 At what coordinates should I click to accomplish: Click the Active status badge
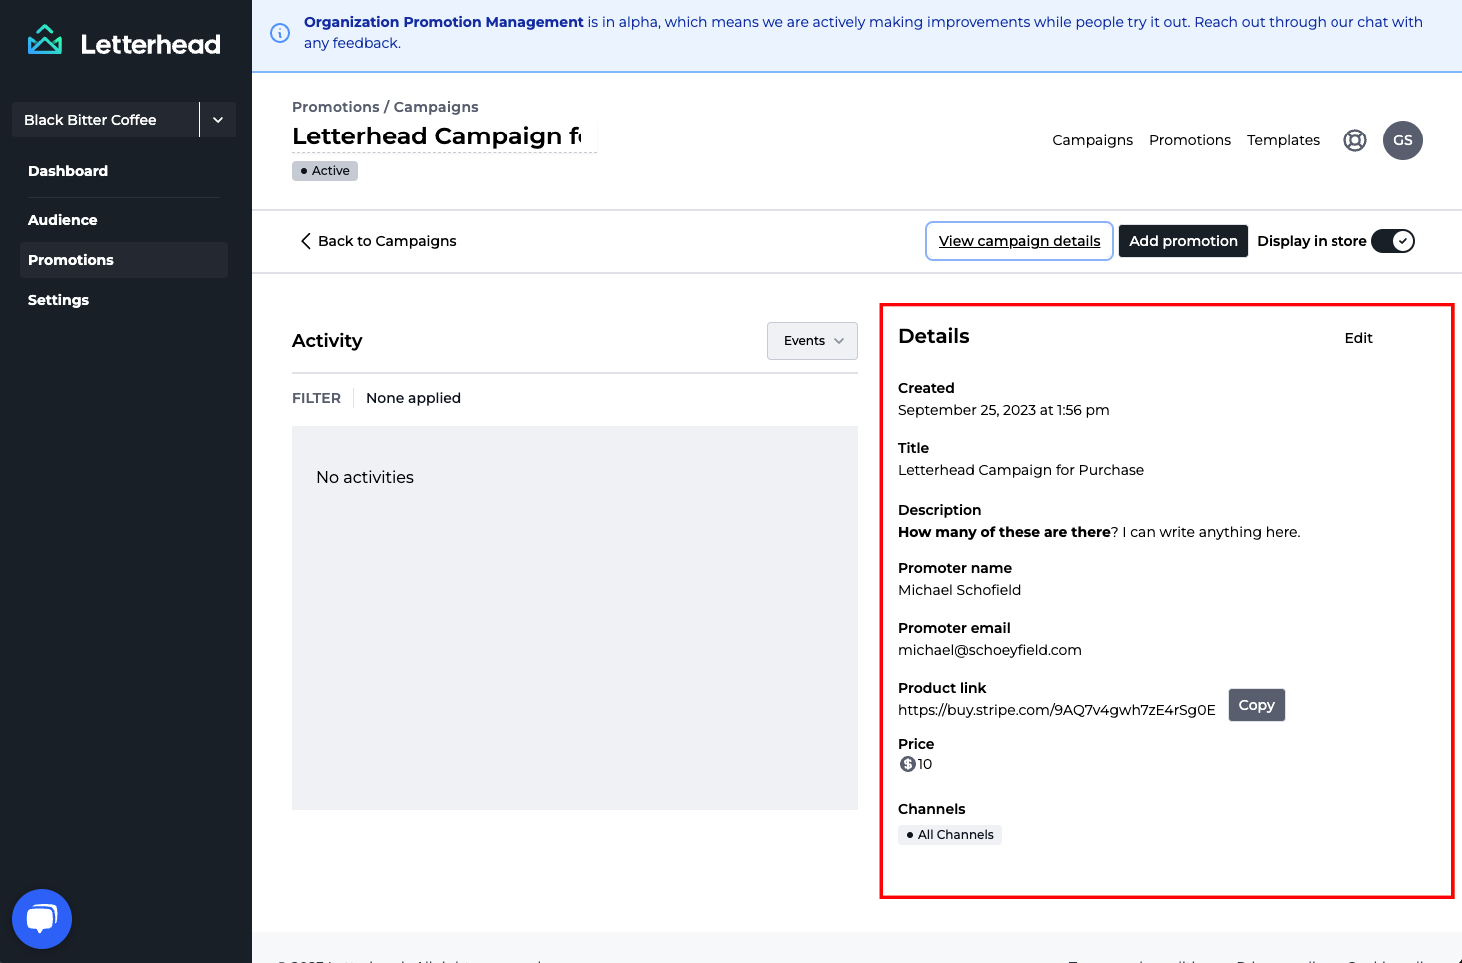(325, 171)
